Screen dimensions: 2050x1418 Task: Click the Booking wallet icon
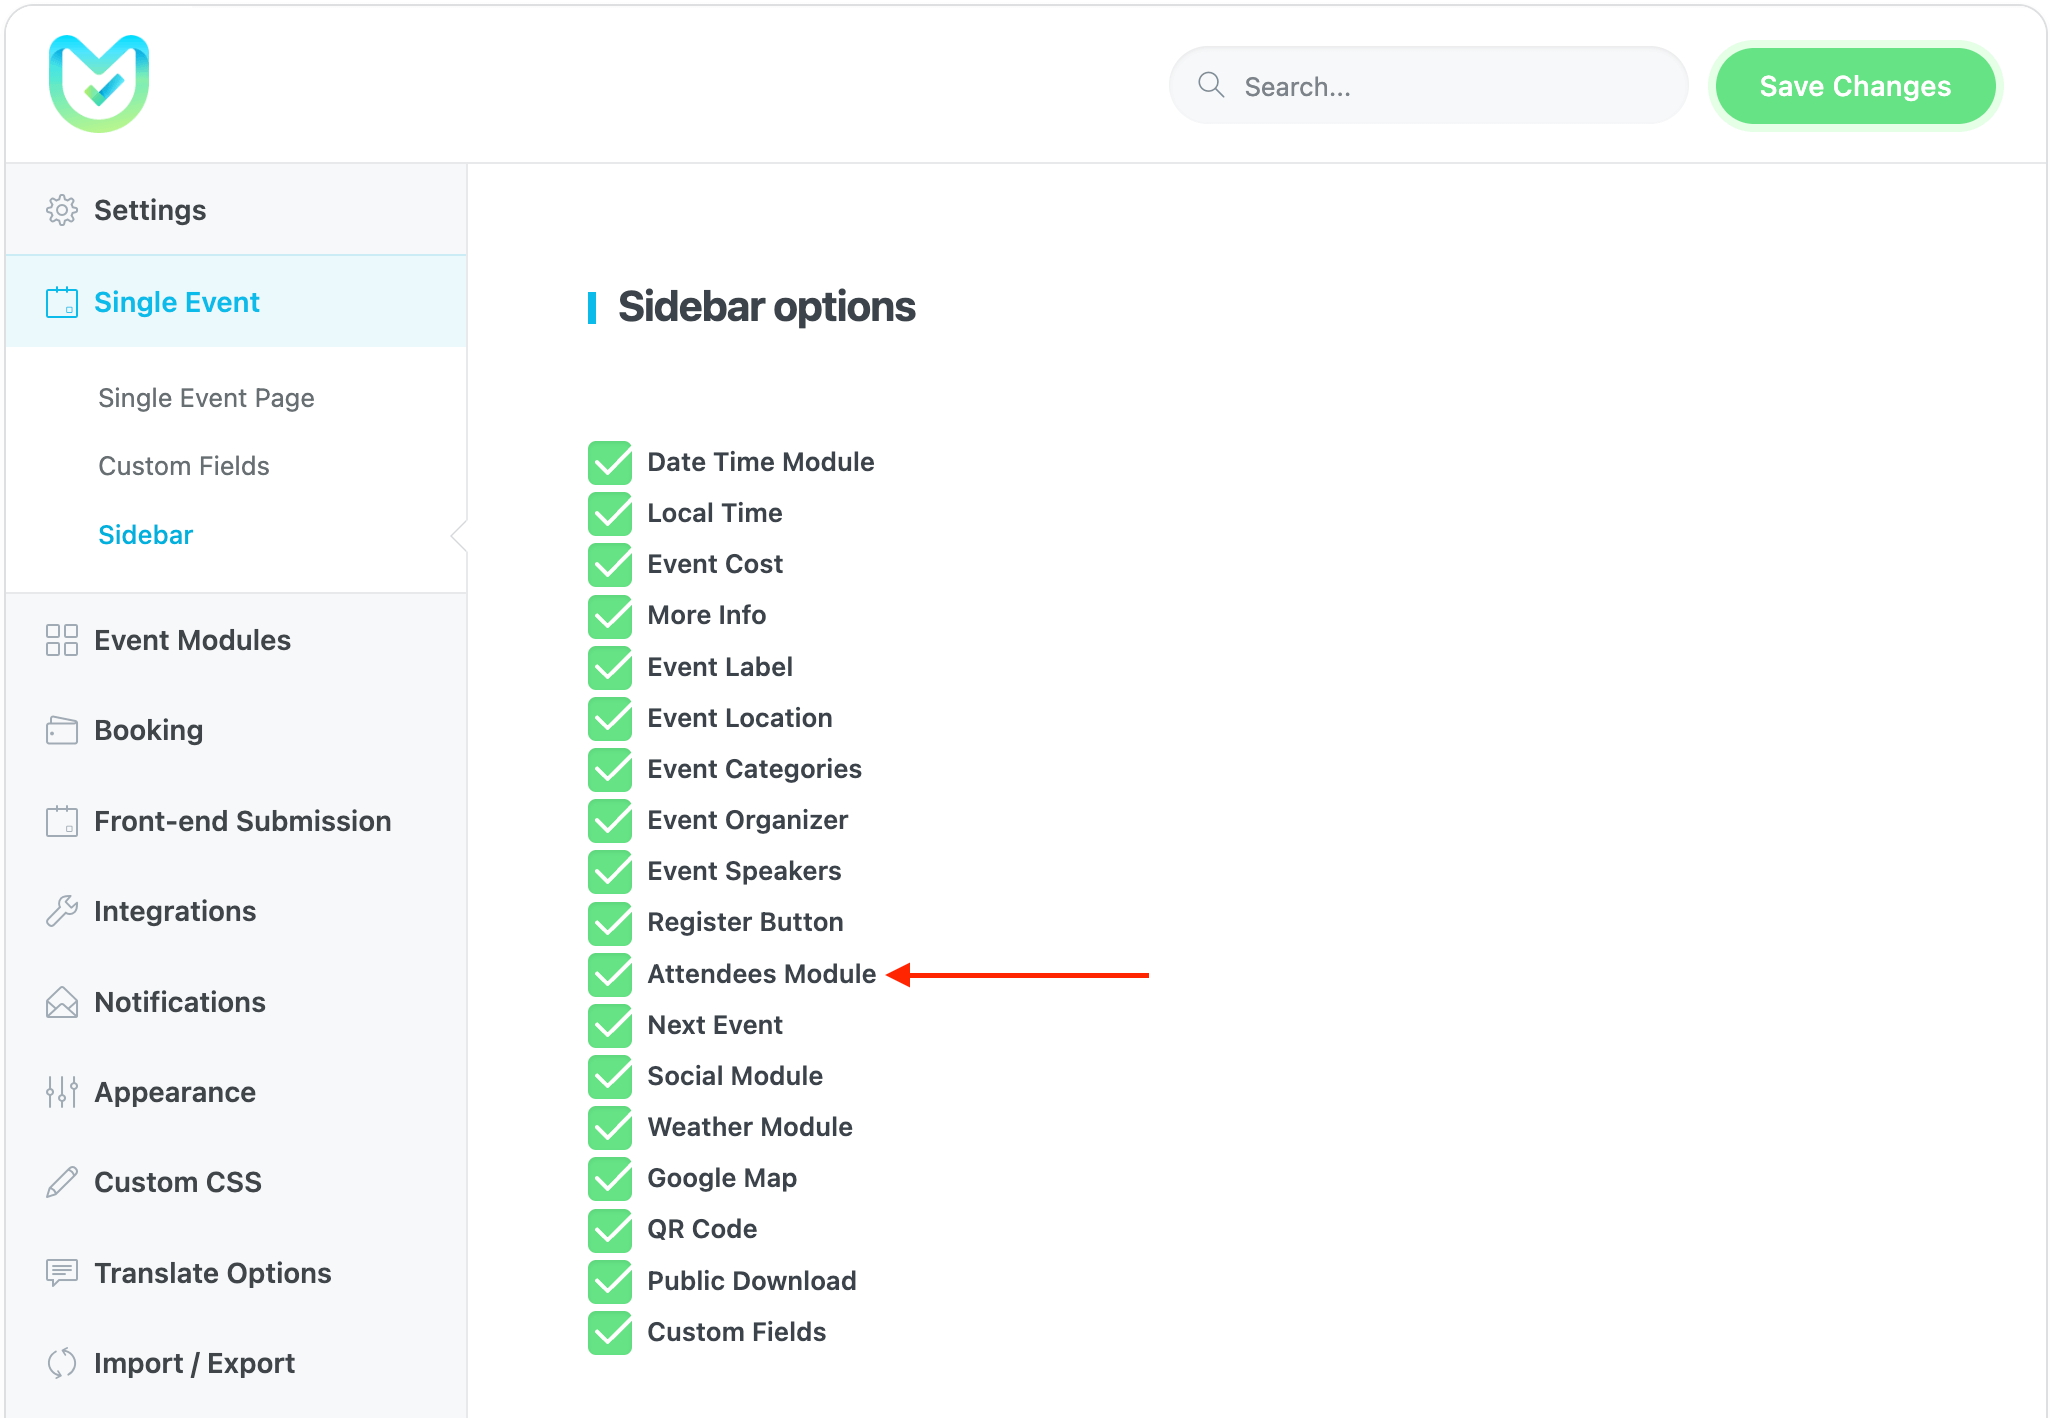tap(62, 731)
